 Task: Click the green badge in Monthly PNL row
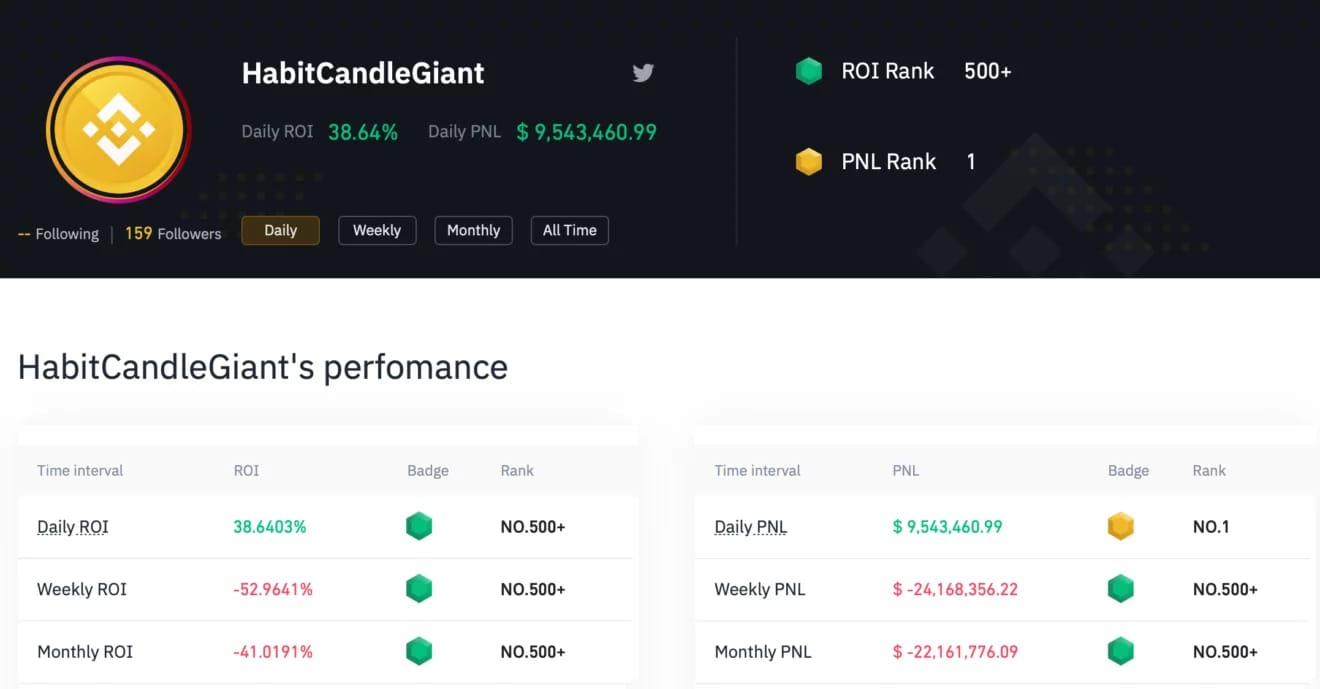point(1120,650)
